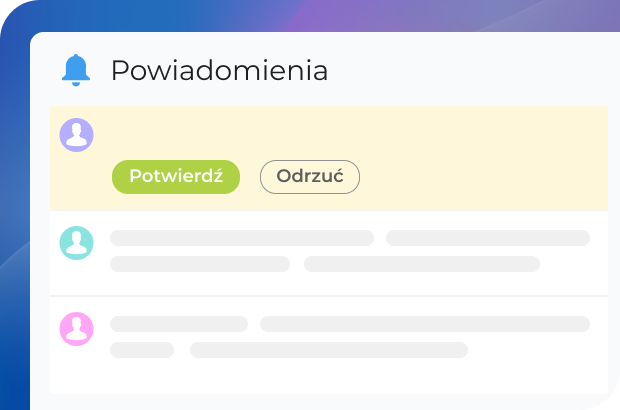Click short top placeholder bar beside pink avatar

[179, 324]
